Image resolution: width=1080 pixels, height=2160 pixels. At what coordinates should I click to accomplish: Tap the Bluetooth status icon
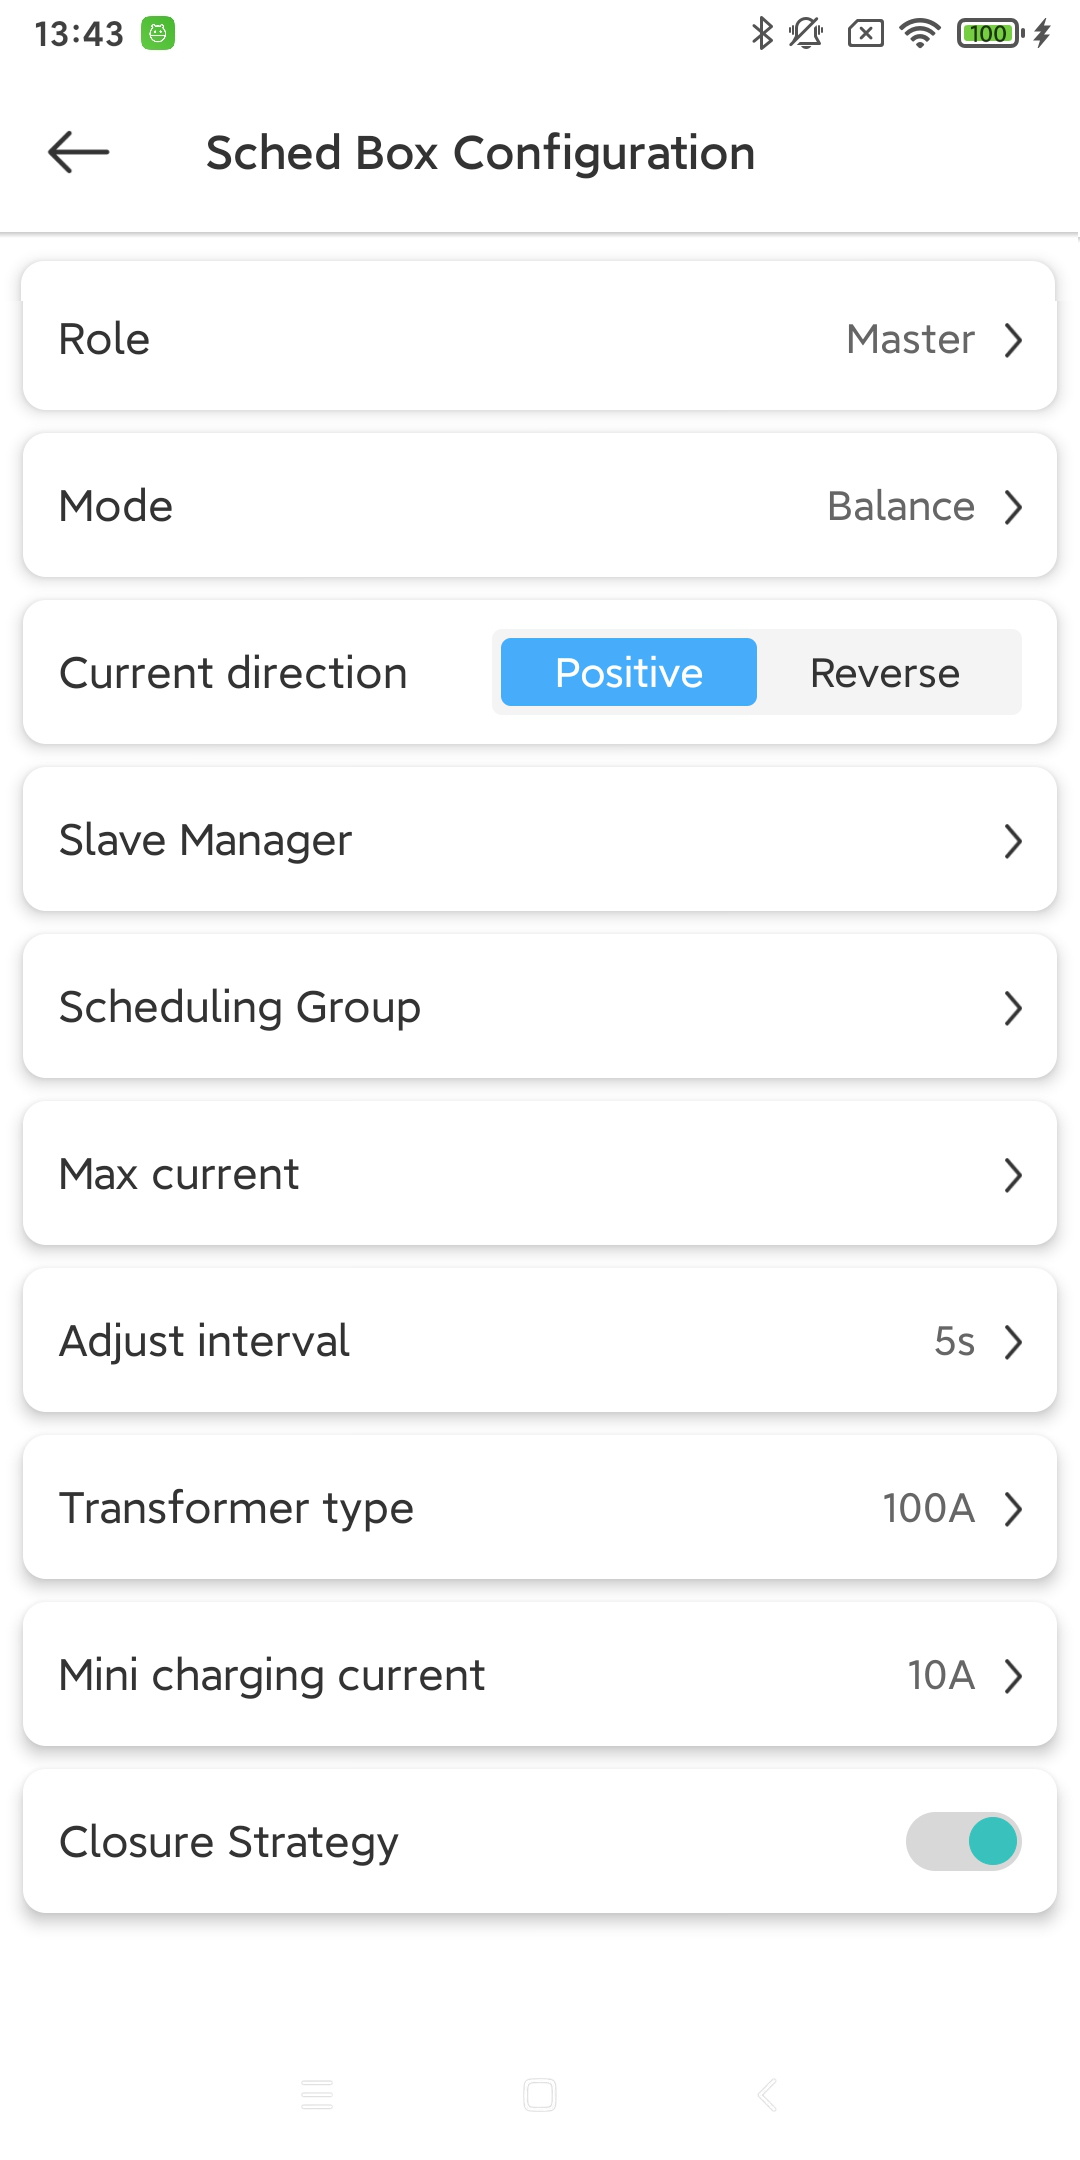point(762,33)
